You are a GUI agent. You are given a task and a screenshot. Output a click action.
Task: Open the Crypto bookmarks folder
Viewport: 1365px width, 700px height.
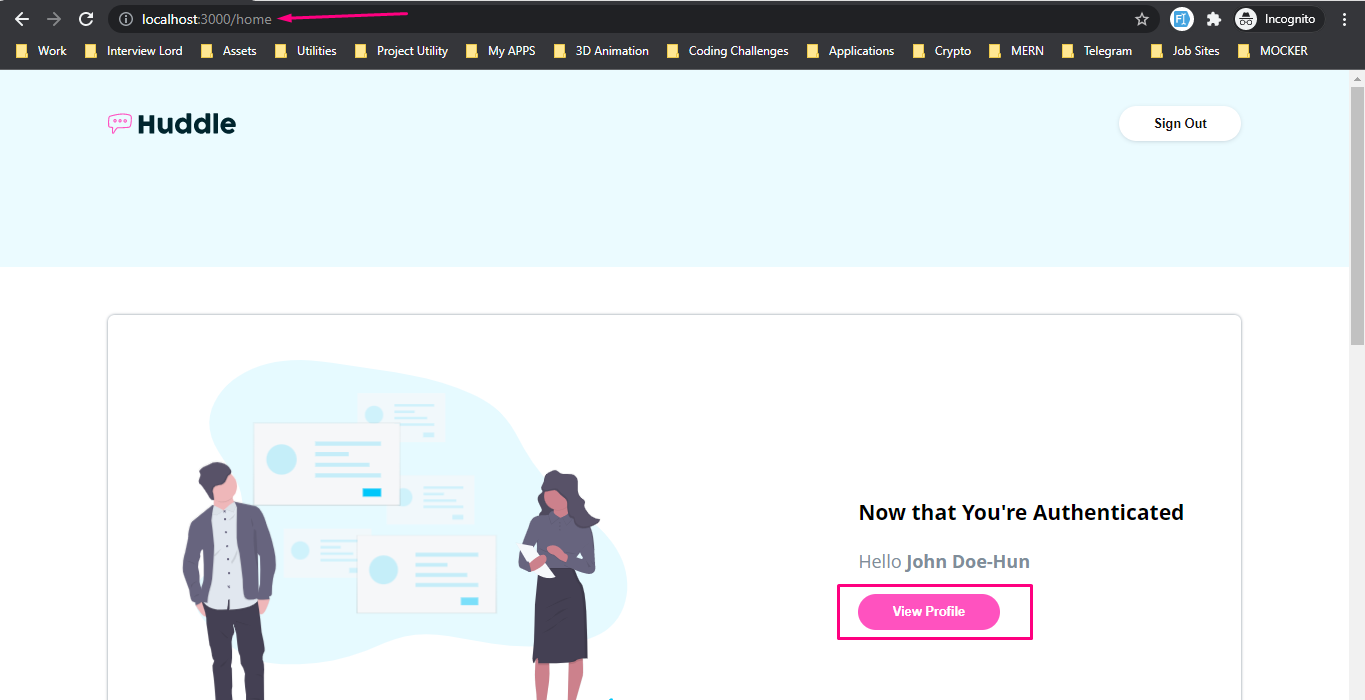(x=942, y=51)
